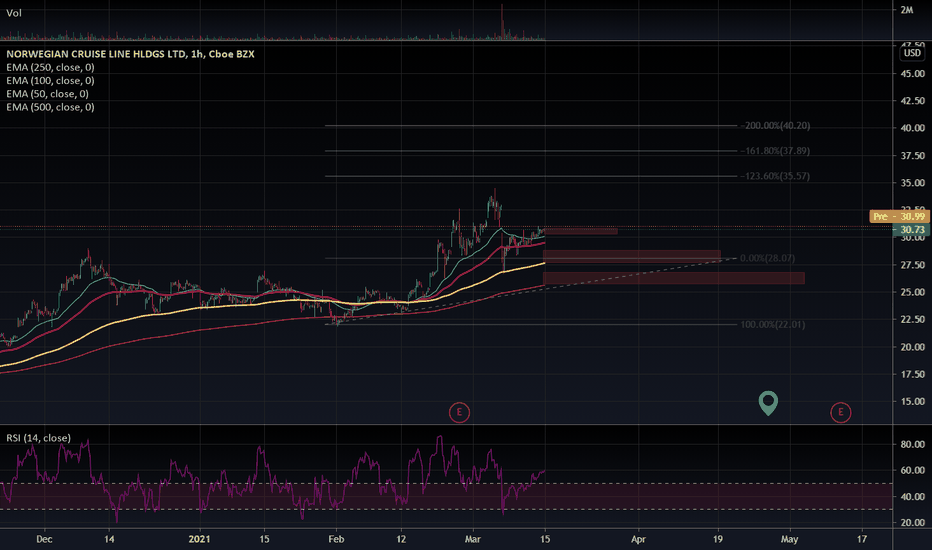The width and height of the screenshot is (932, 550).
Task: Click the Vol indicator label
Action: pyautogui.click(x=14, y=12)
